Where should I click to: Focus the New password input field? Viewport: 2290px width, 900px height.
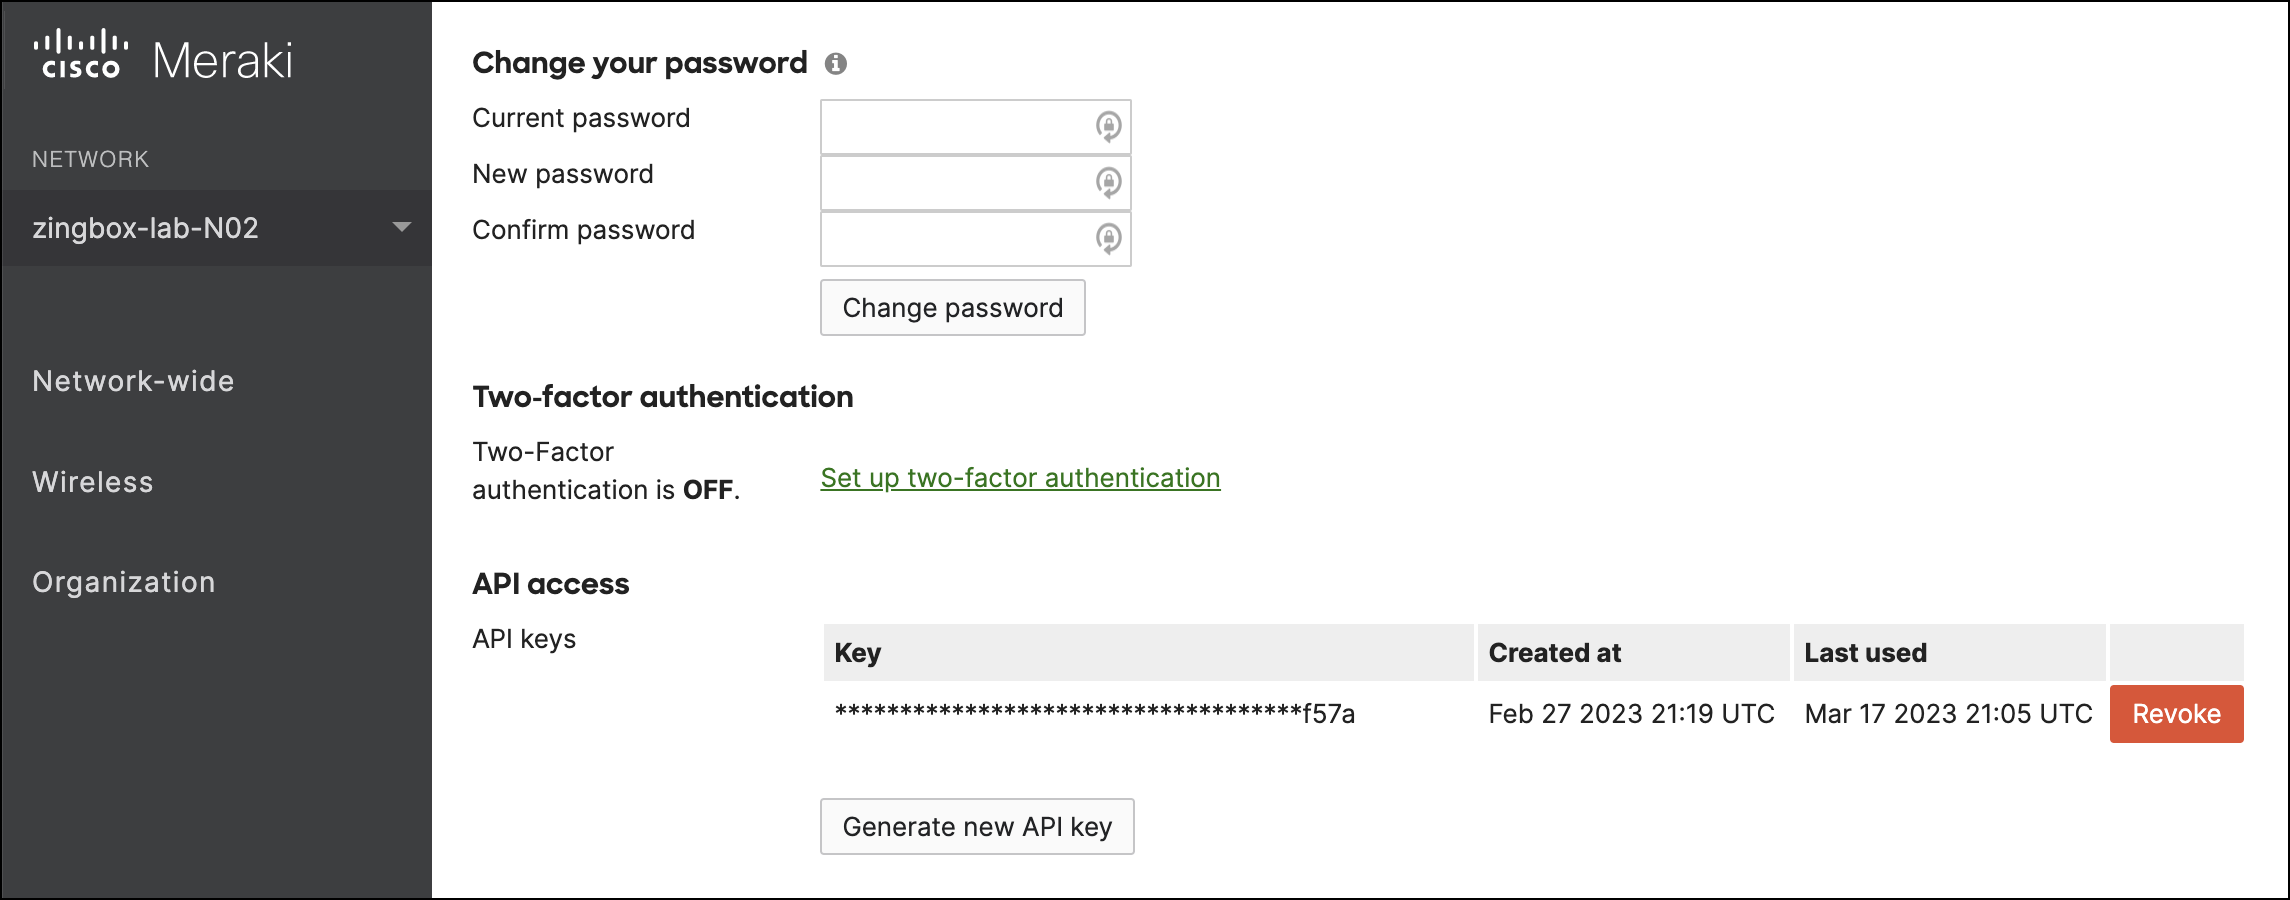(955, 183)
